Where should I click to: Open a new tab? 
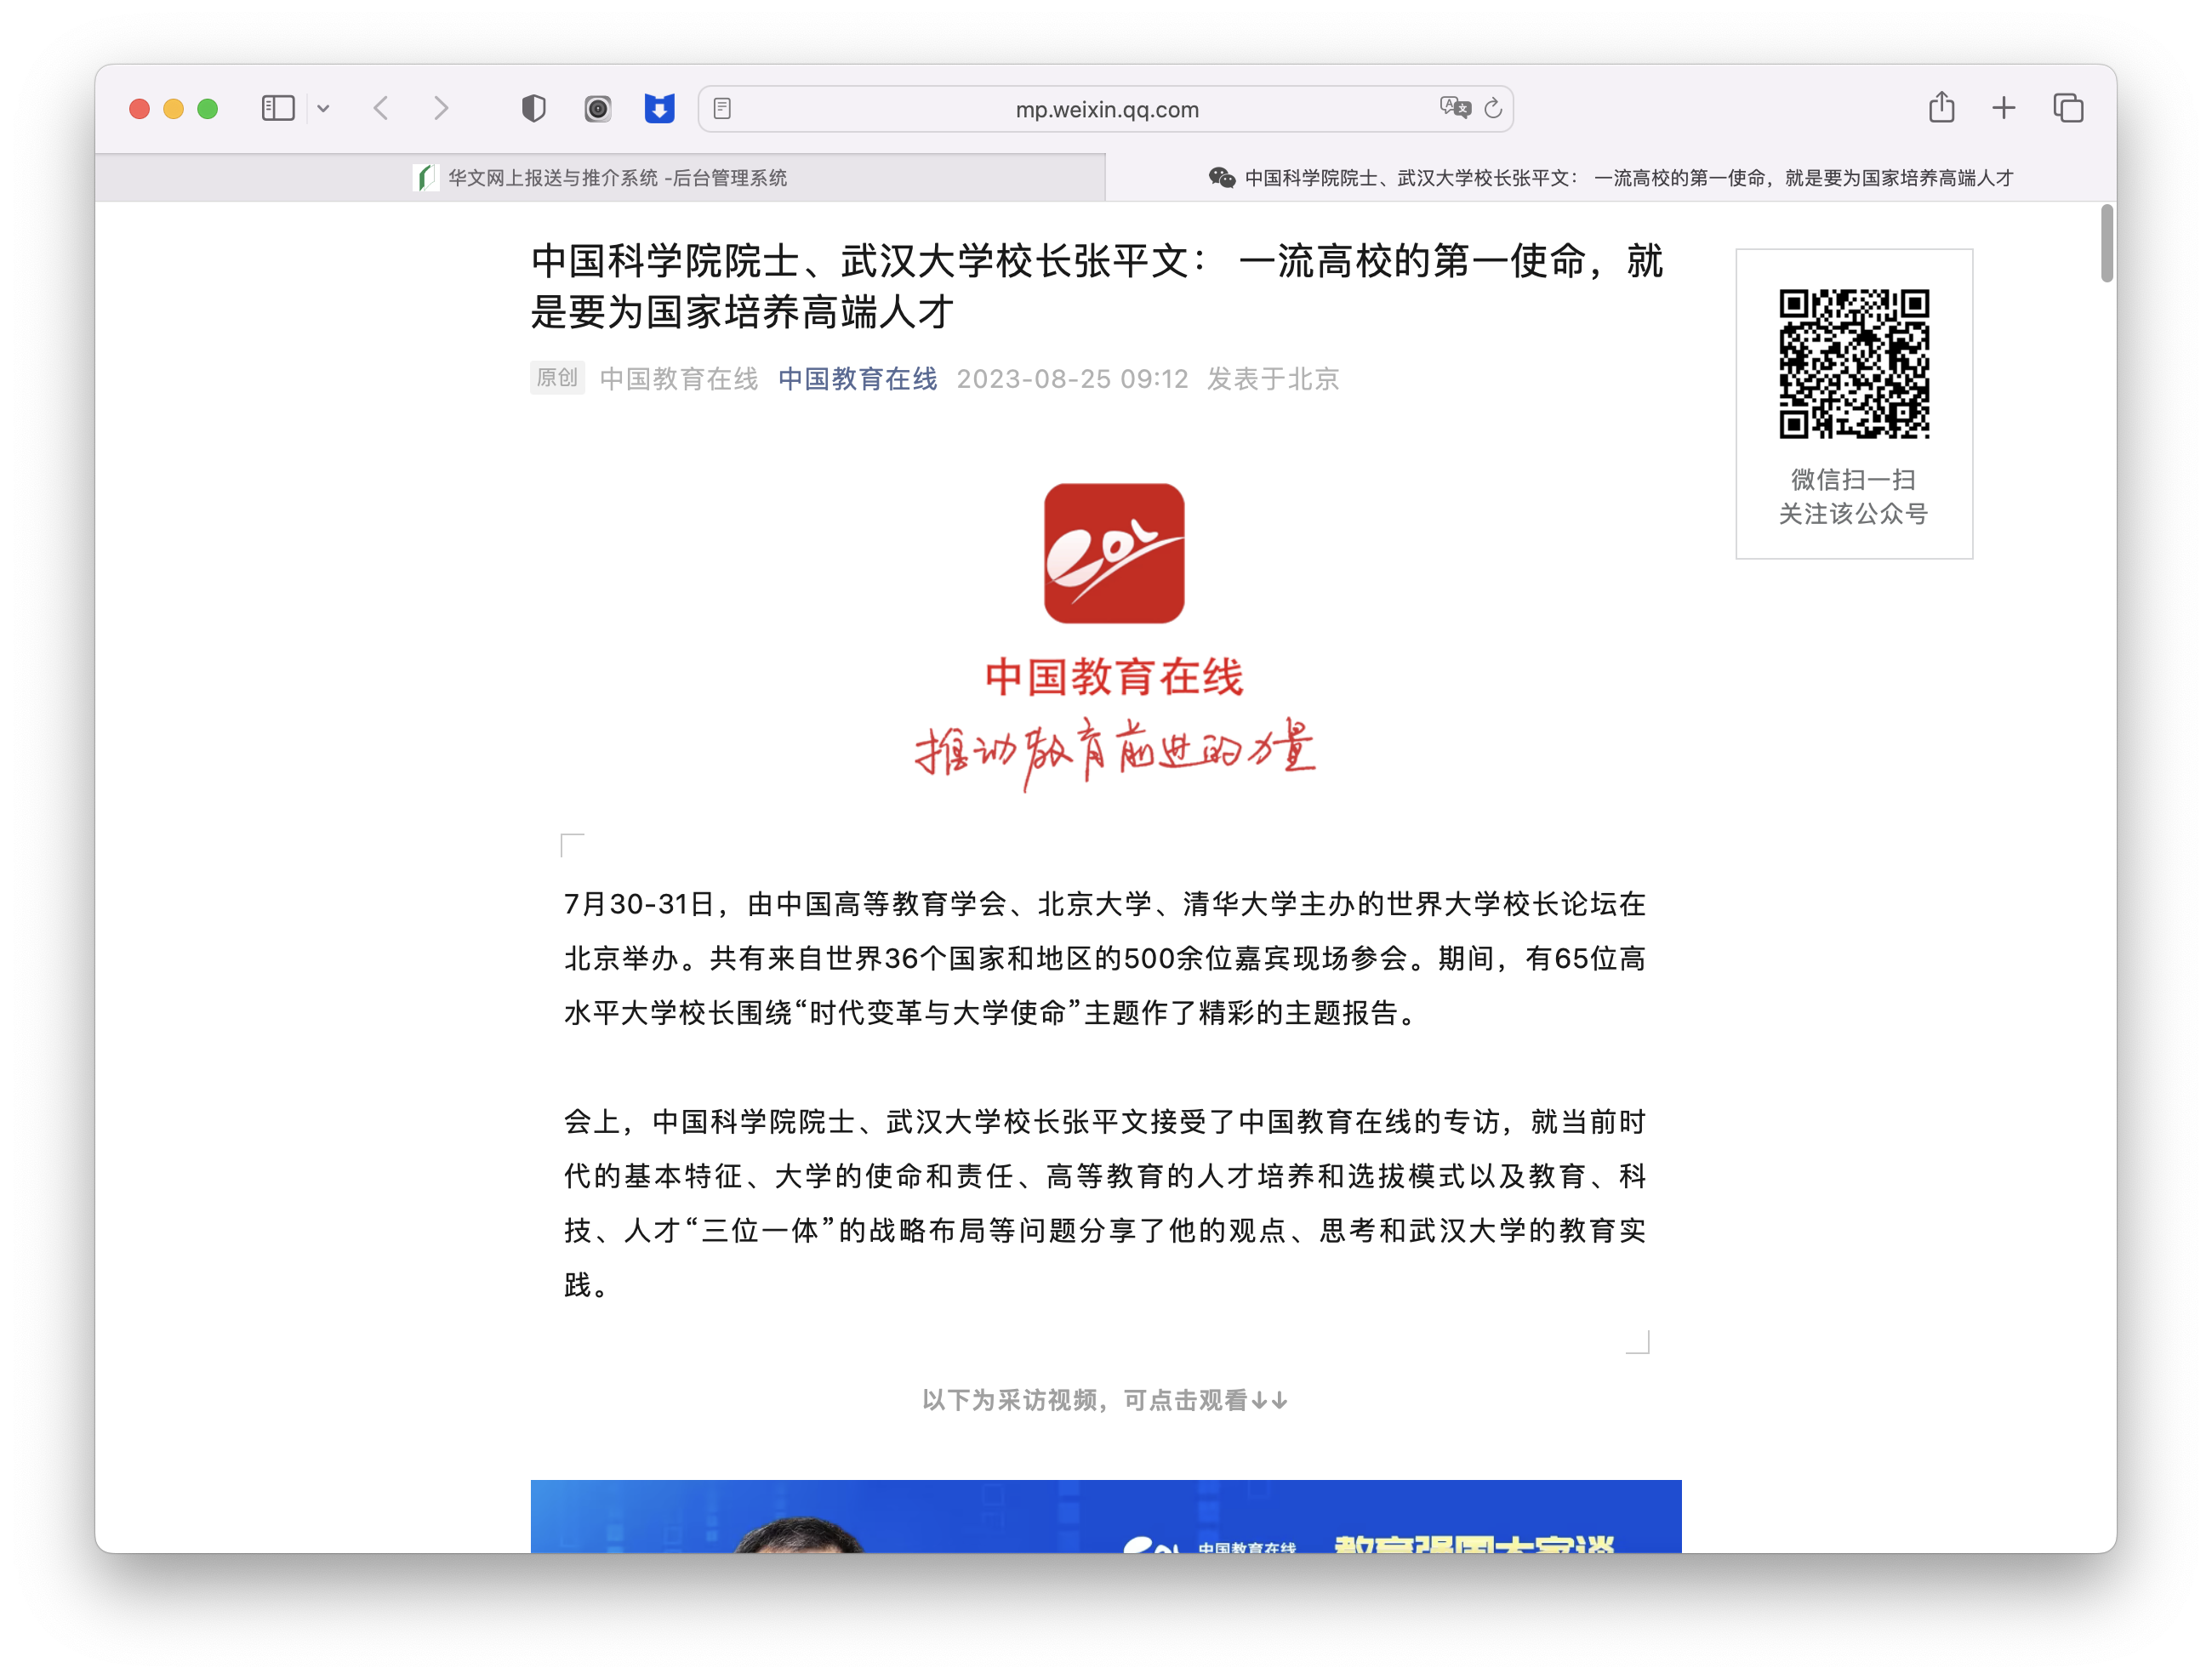point(2003,108)
